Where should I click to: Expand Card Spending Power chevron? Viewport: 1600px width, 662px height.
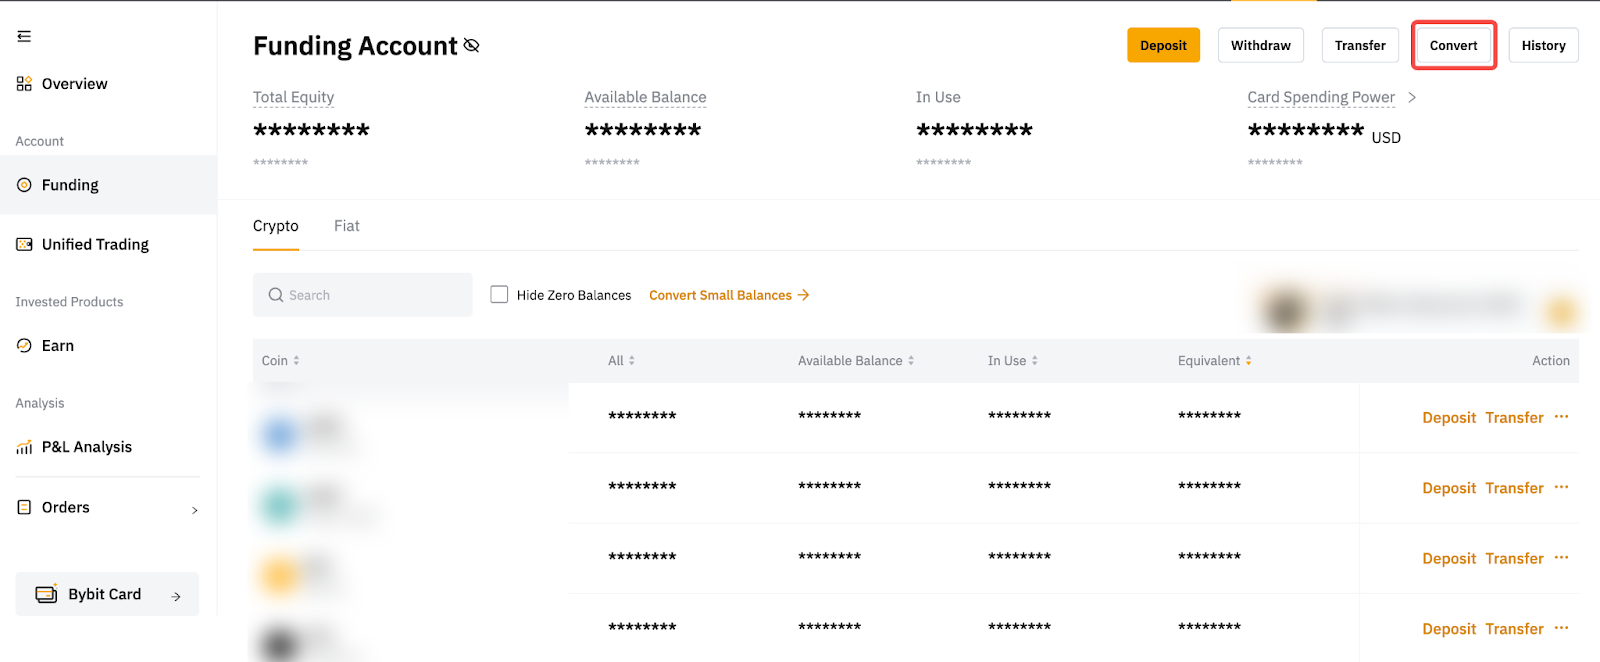(x=1412, y=97)
